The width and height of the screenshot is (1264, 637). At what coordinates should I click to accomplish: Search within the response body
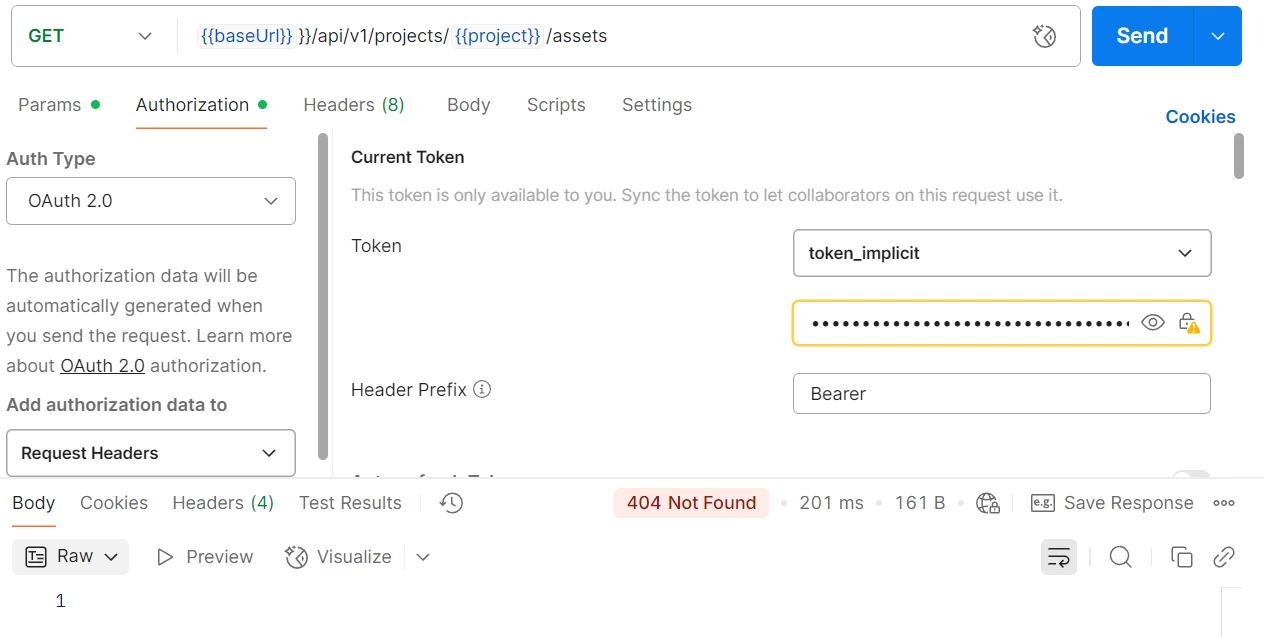tap(1121, 557)
